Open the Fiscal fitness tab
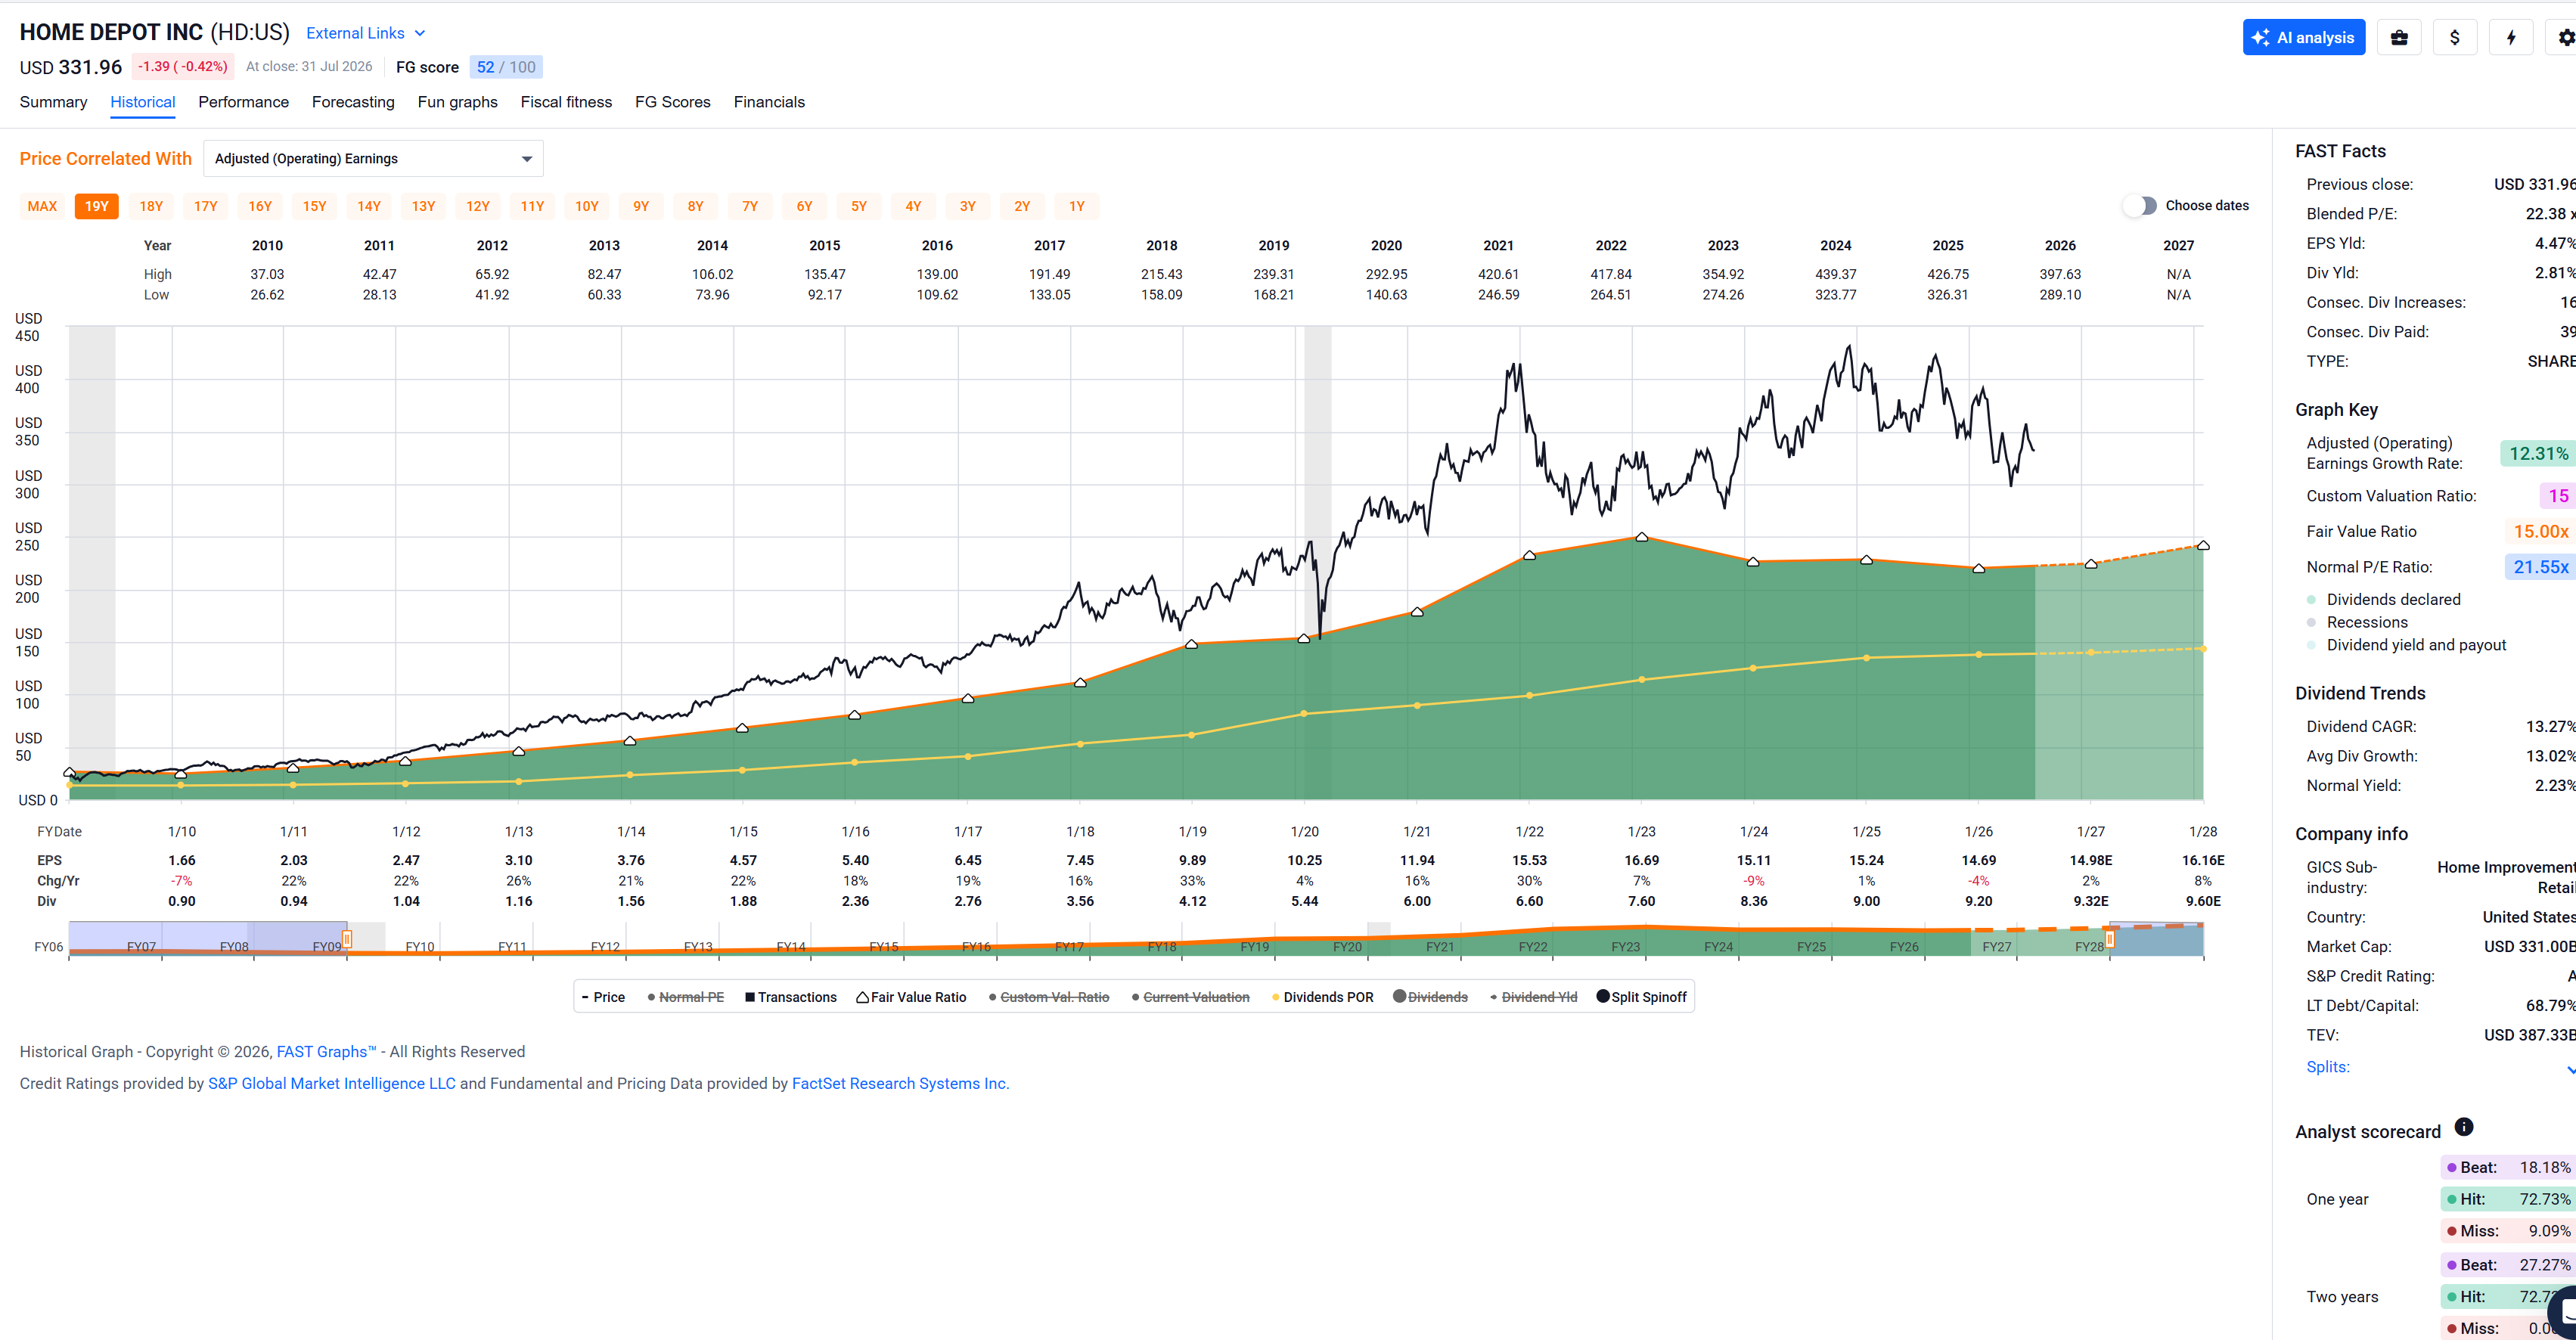2576x1340 pixels. (x=566, y=102)
